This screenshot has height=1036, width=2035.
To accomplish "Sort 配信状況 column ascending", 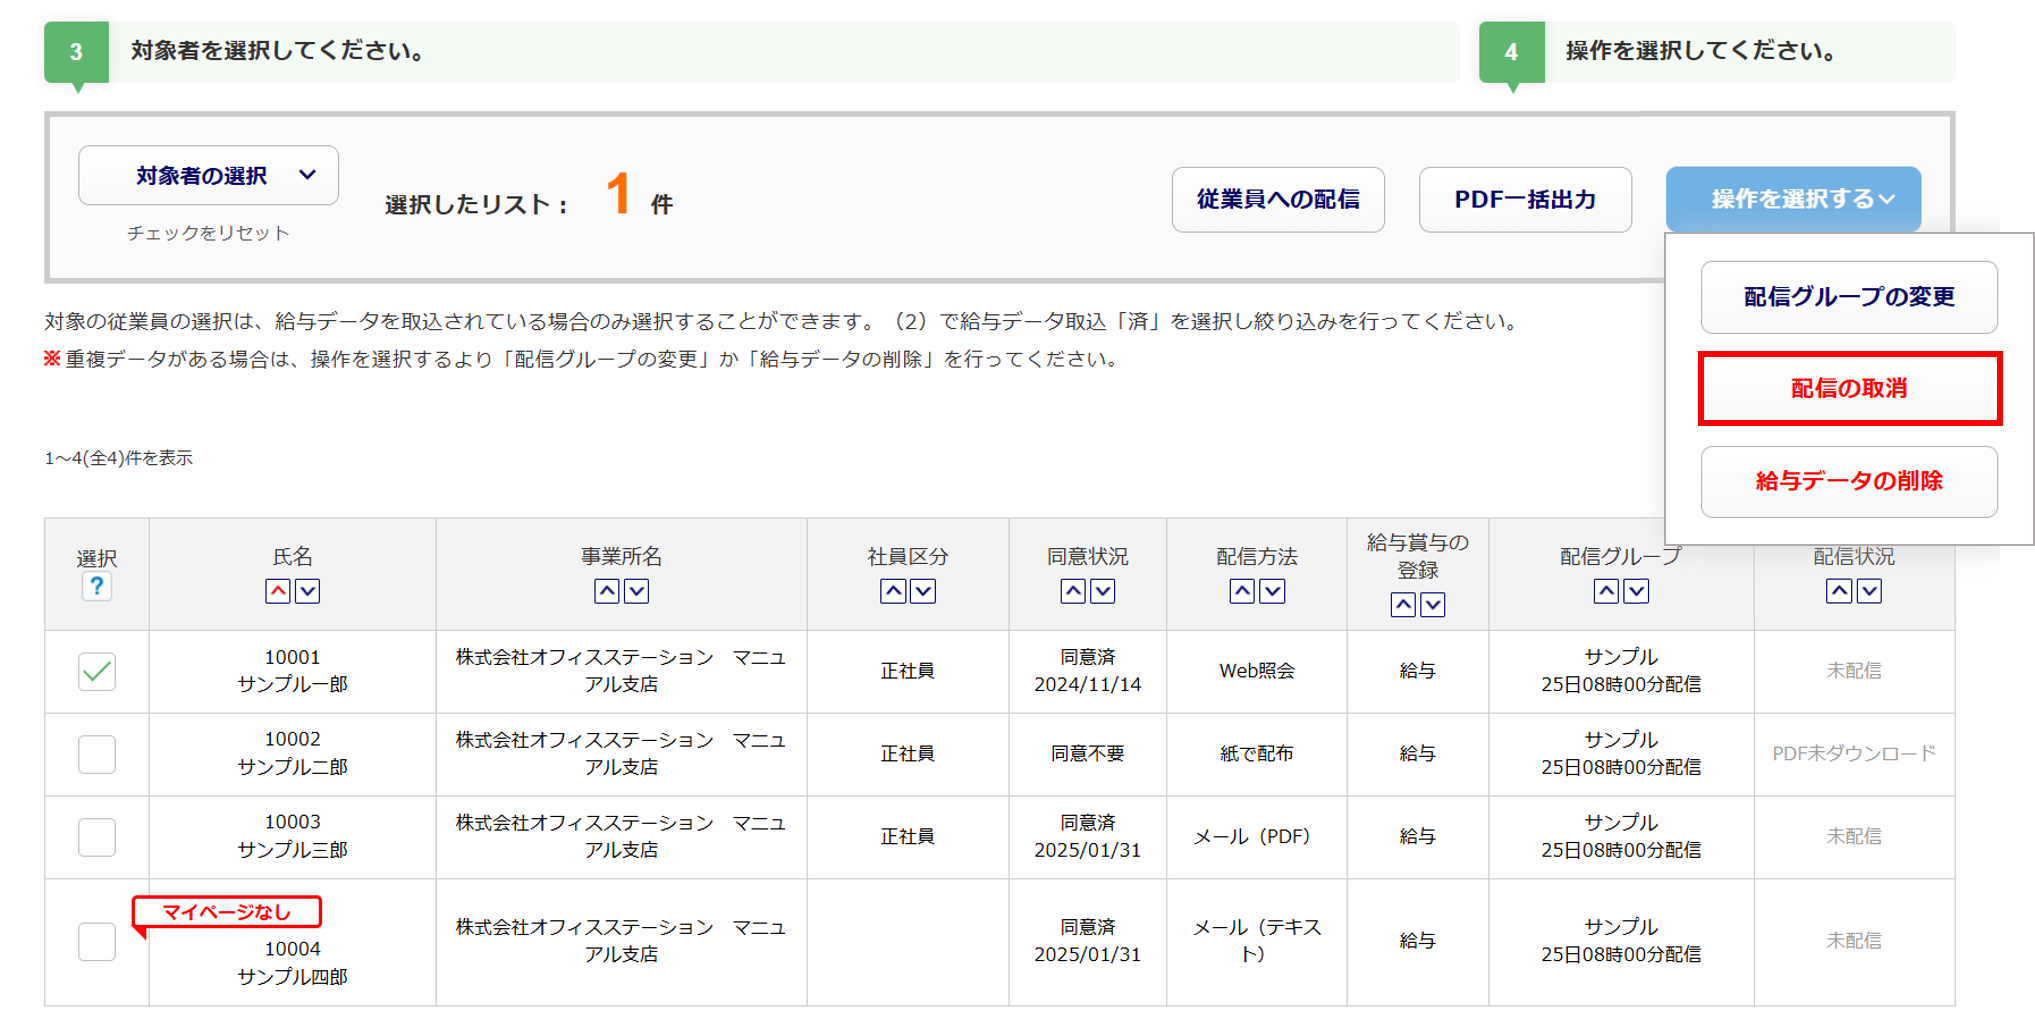I will 1839,591.
